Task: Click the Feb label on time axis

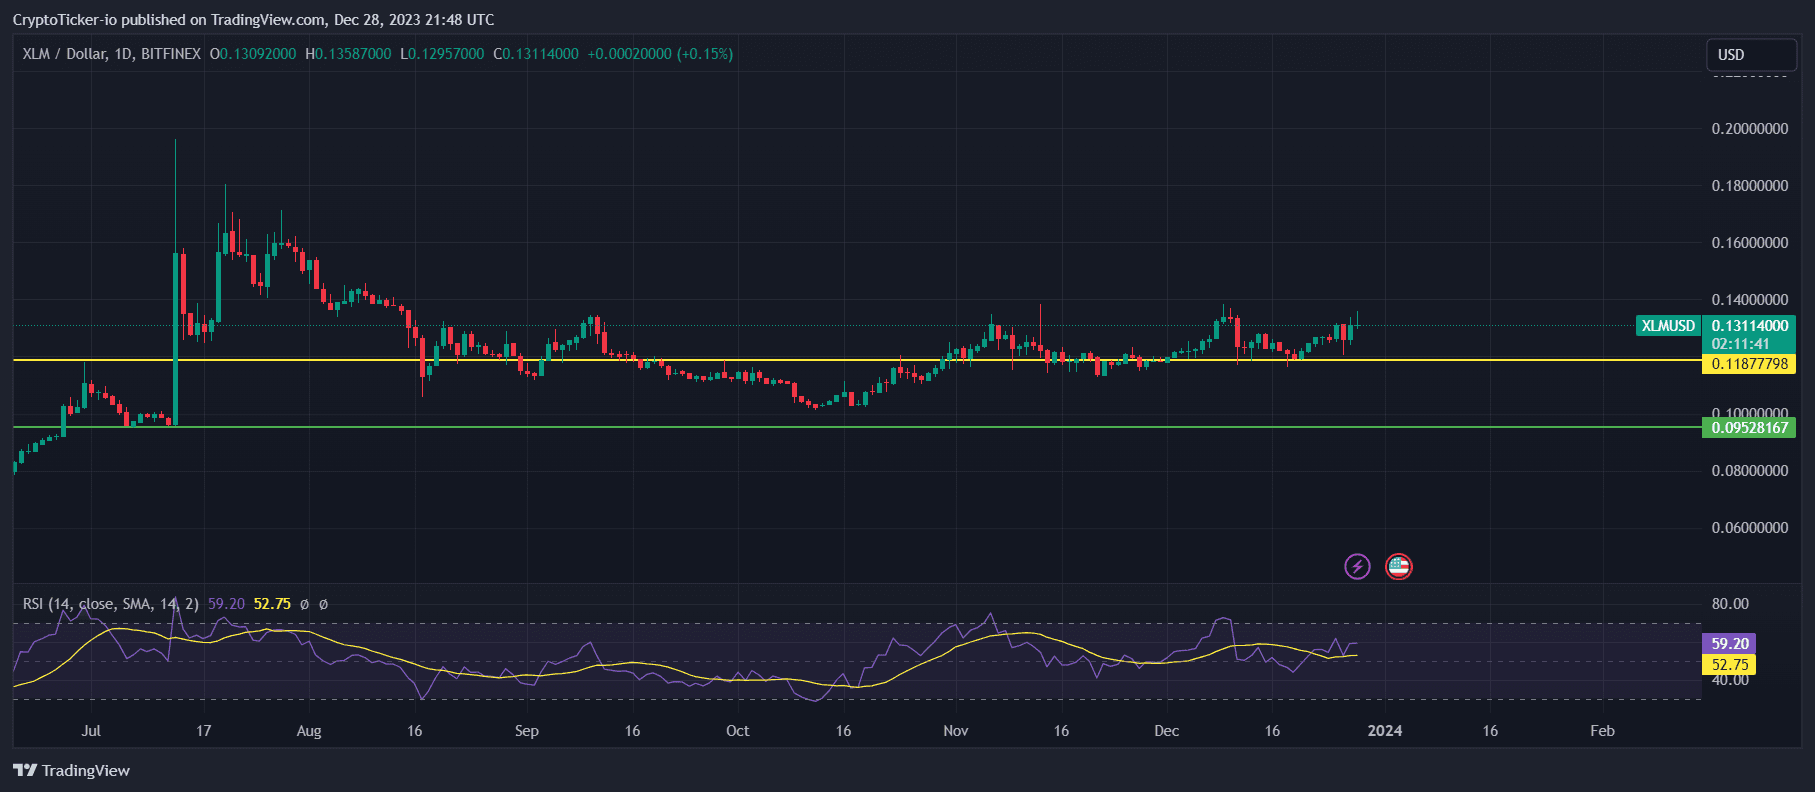Action: pos(1602,731)
